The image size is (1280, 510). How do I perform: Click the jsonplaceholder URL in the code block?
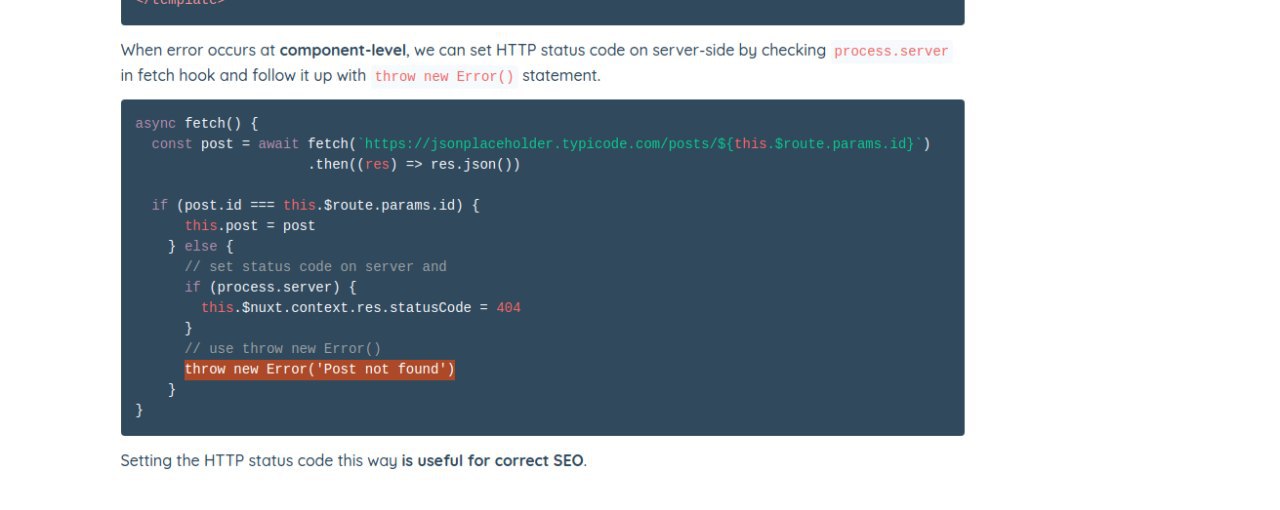pyautogui.click(x=640, y=144)
